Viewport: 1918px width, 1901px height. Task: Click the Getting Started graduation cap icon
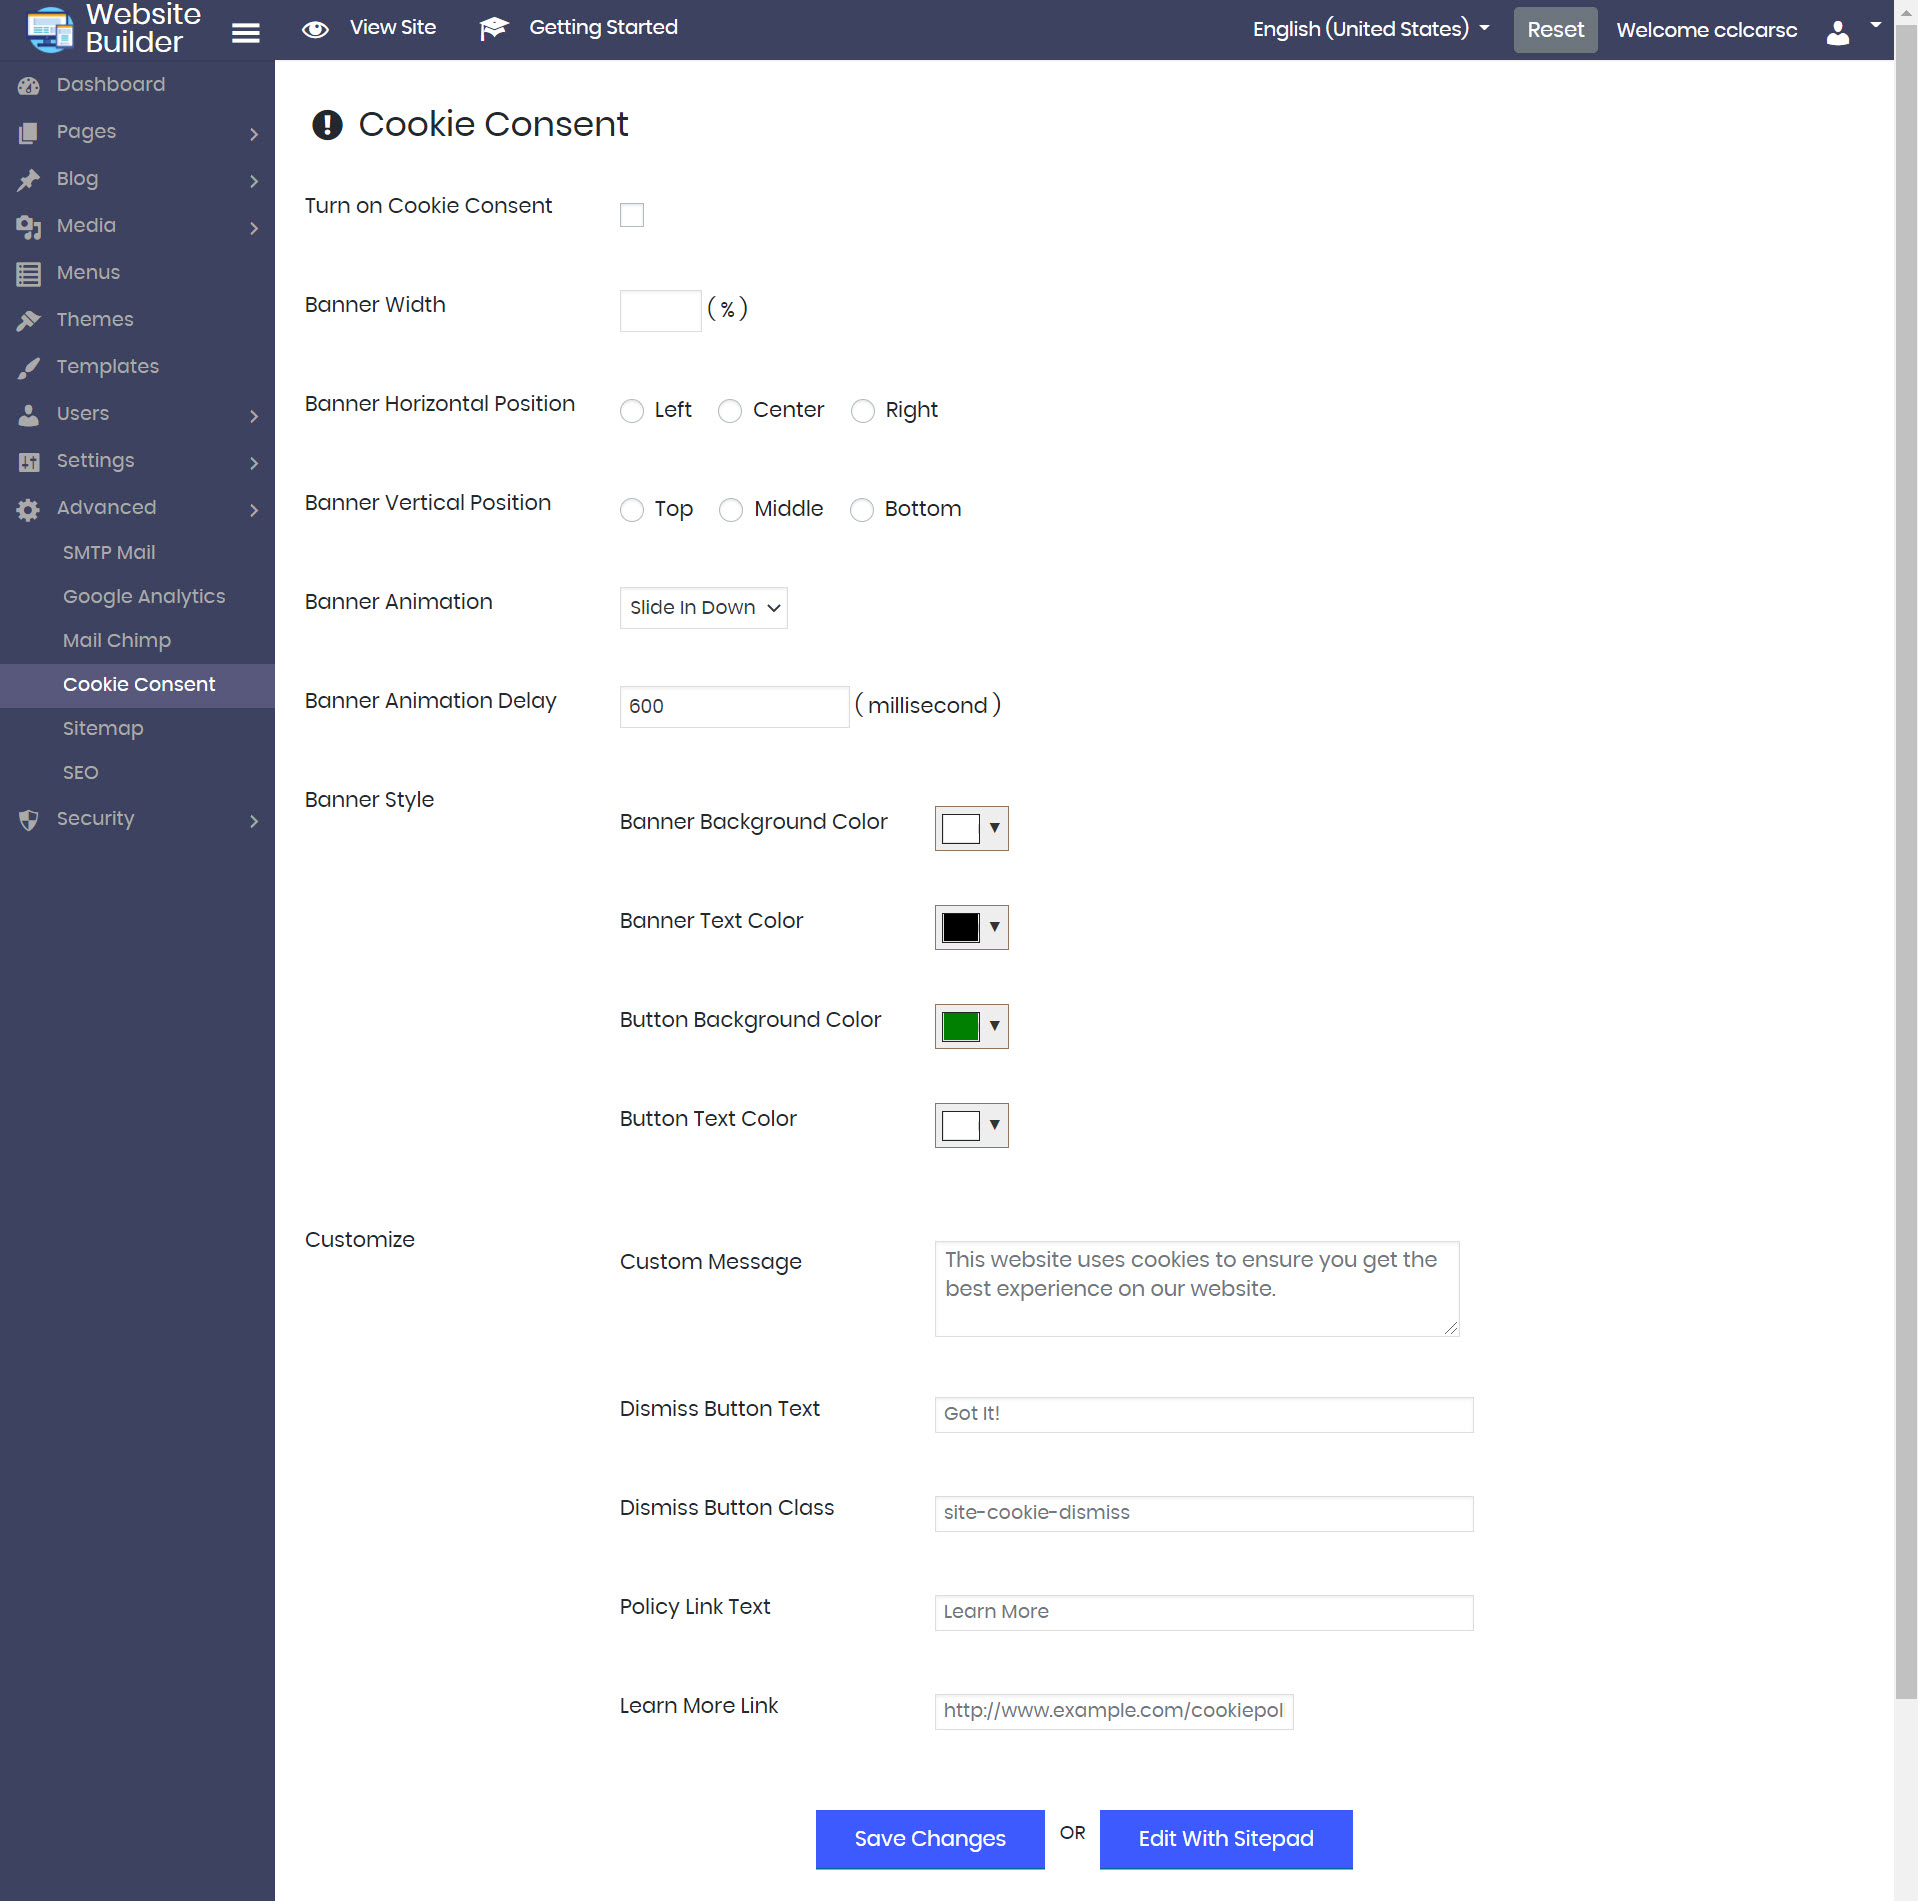coord(493,29)
